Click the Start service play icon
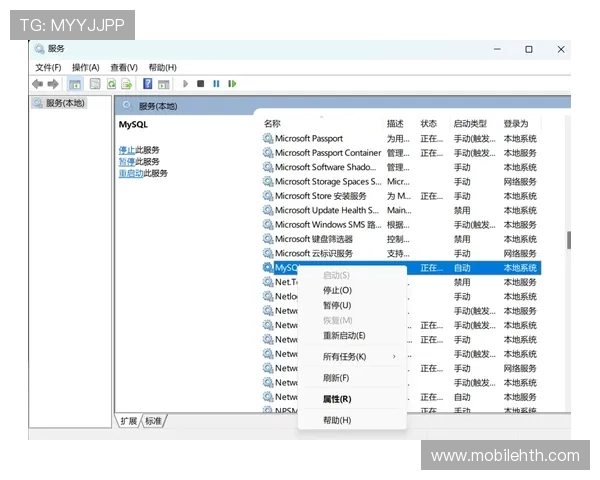Viewport: 600px width, 480px height. 186,83
